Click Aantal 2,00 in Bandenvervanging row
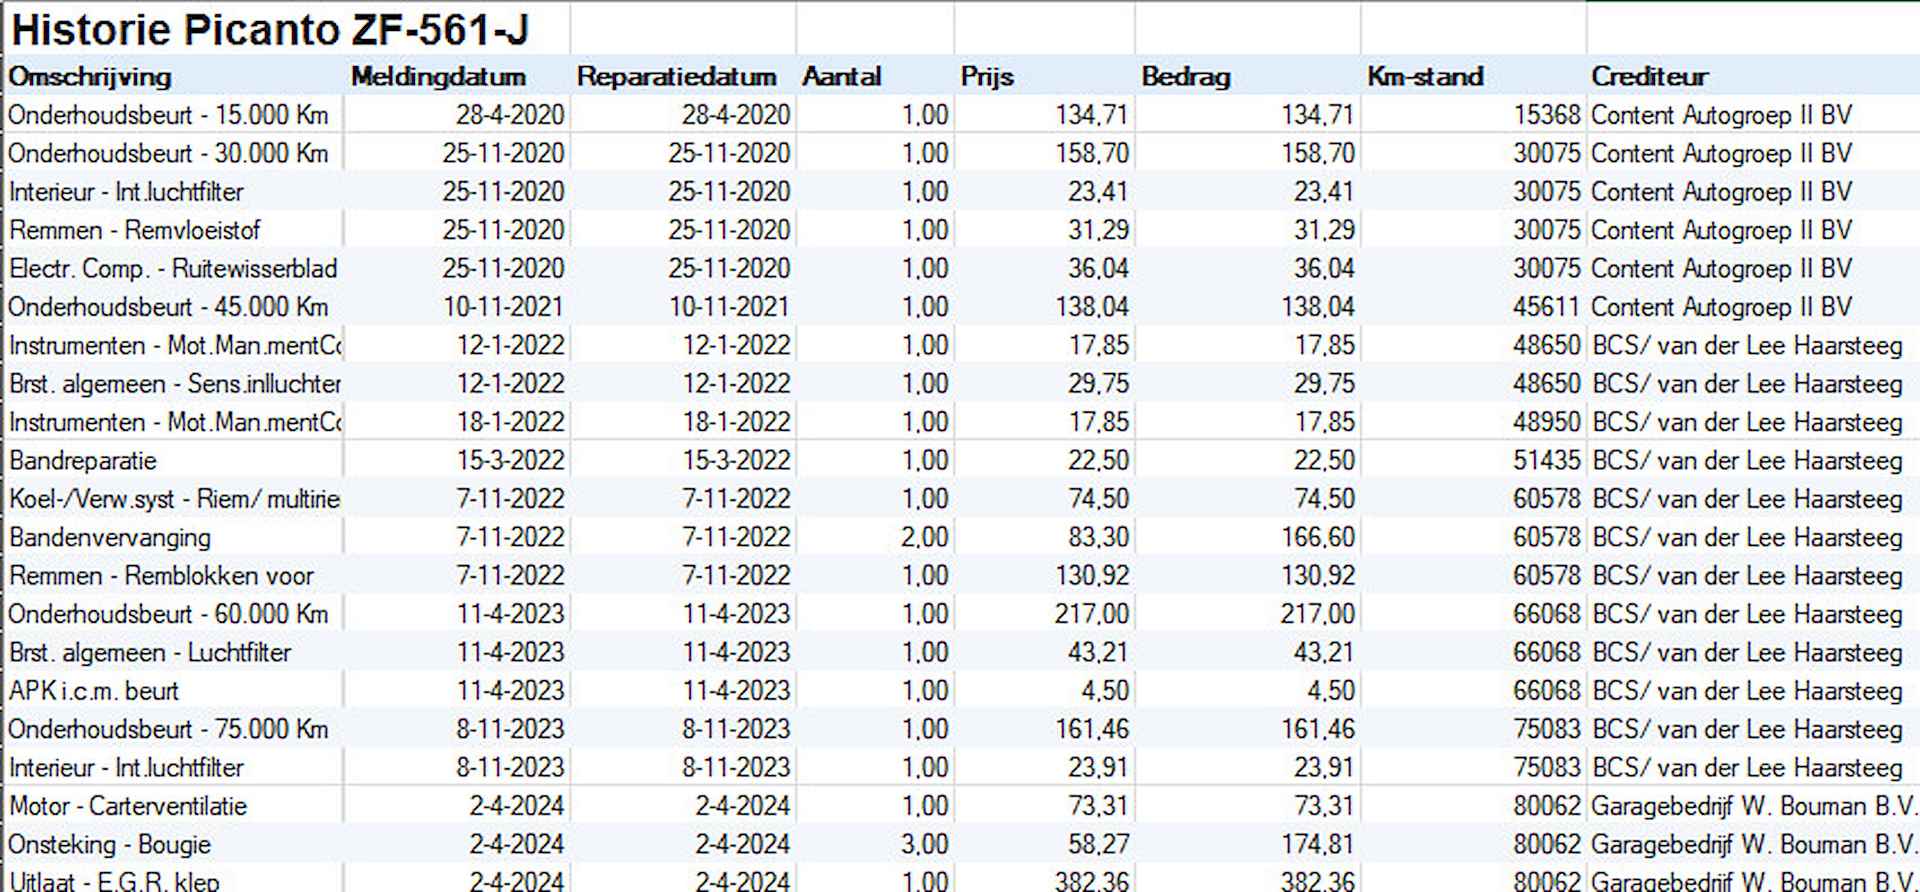 [875, 537]
